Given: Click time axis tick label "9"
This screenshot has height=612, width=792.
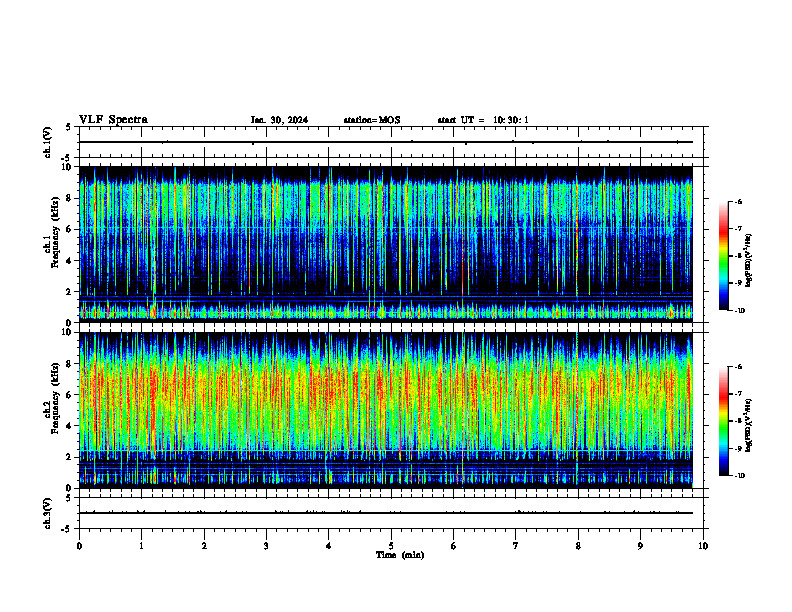Looking at the screenshot, I should pos(640,546).
